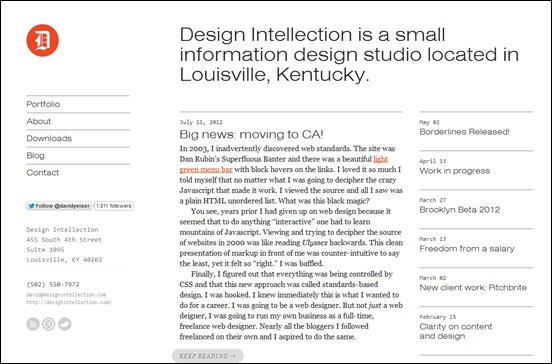Open the Downloads section
The height and width of the screenshot is (364, 552).
click(49, 138)
